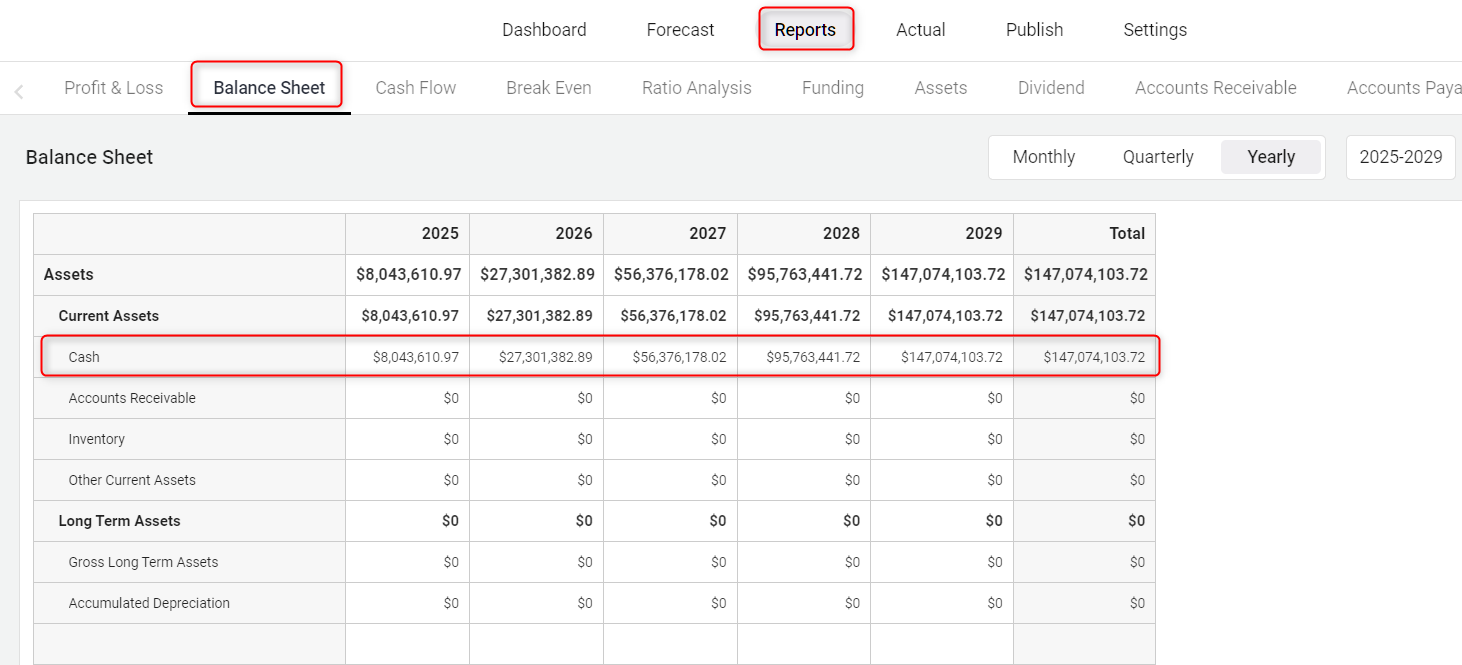
Task: Select the Current Assets row label
Action: [x=109, y=315]
